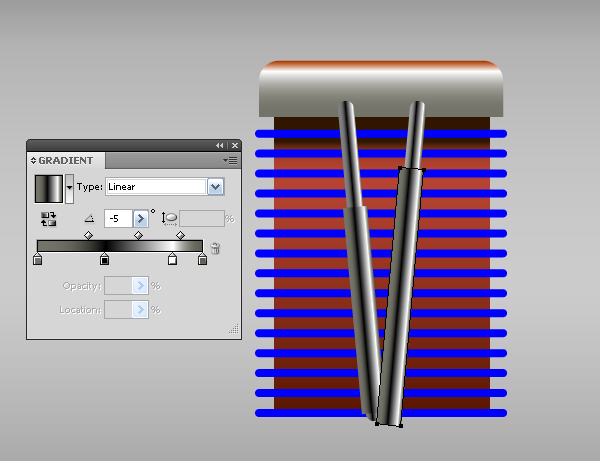Click the middle midpoint diamond above gradient bar
600x461 pixels.
(139, 235)
